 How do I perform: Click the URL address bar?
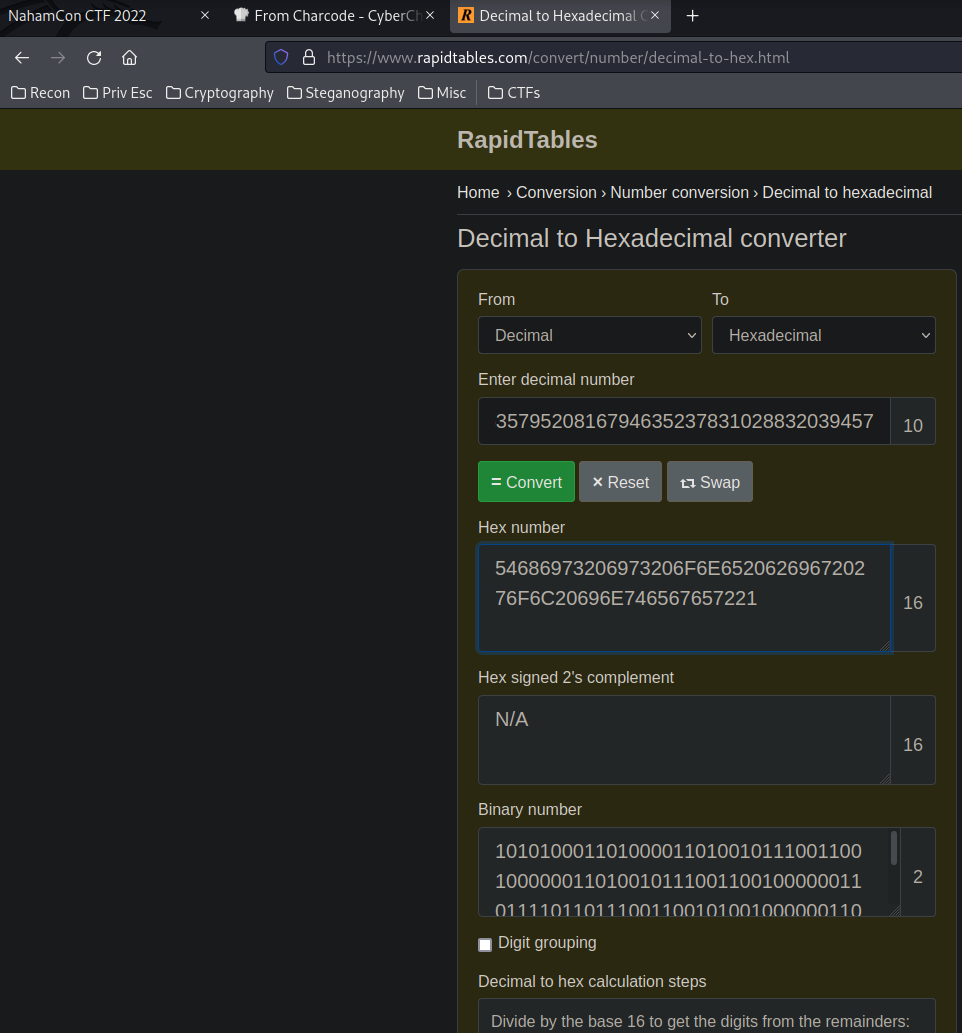click(x=613, y=57)
